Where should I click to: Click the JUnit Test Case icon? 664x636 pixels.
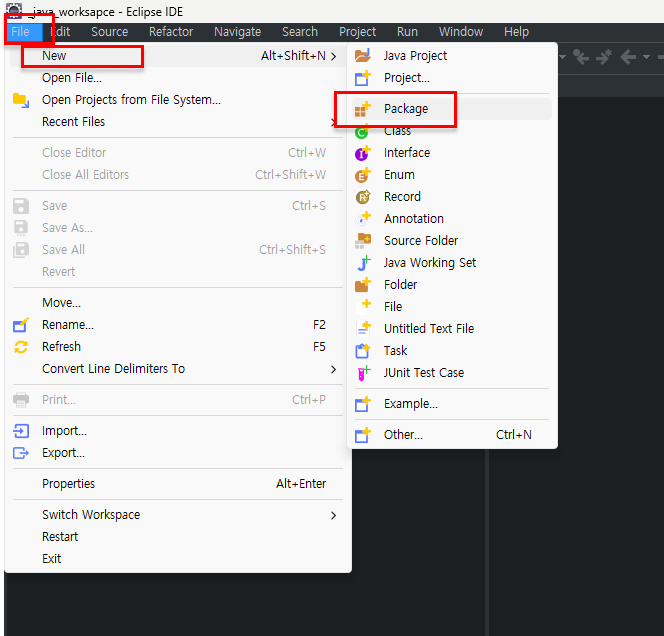[363, 373]
